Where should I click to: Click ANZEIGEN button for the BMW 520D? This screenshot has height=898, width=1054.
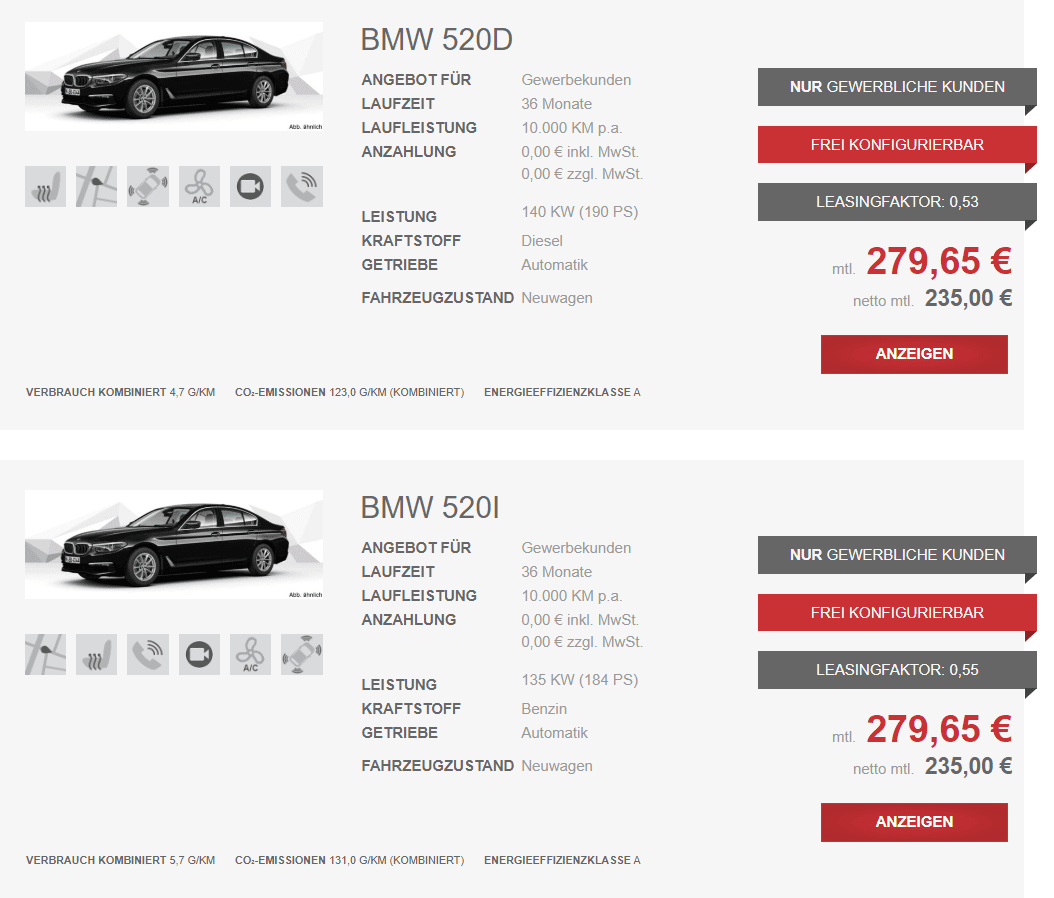pos(914,354)
